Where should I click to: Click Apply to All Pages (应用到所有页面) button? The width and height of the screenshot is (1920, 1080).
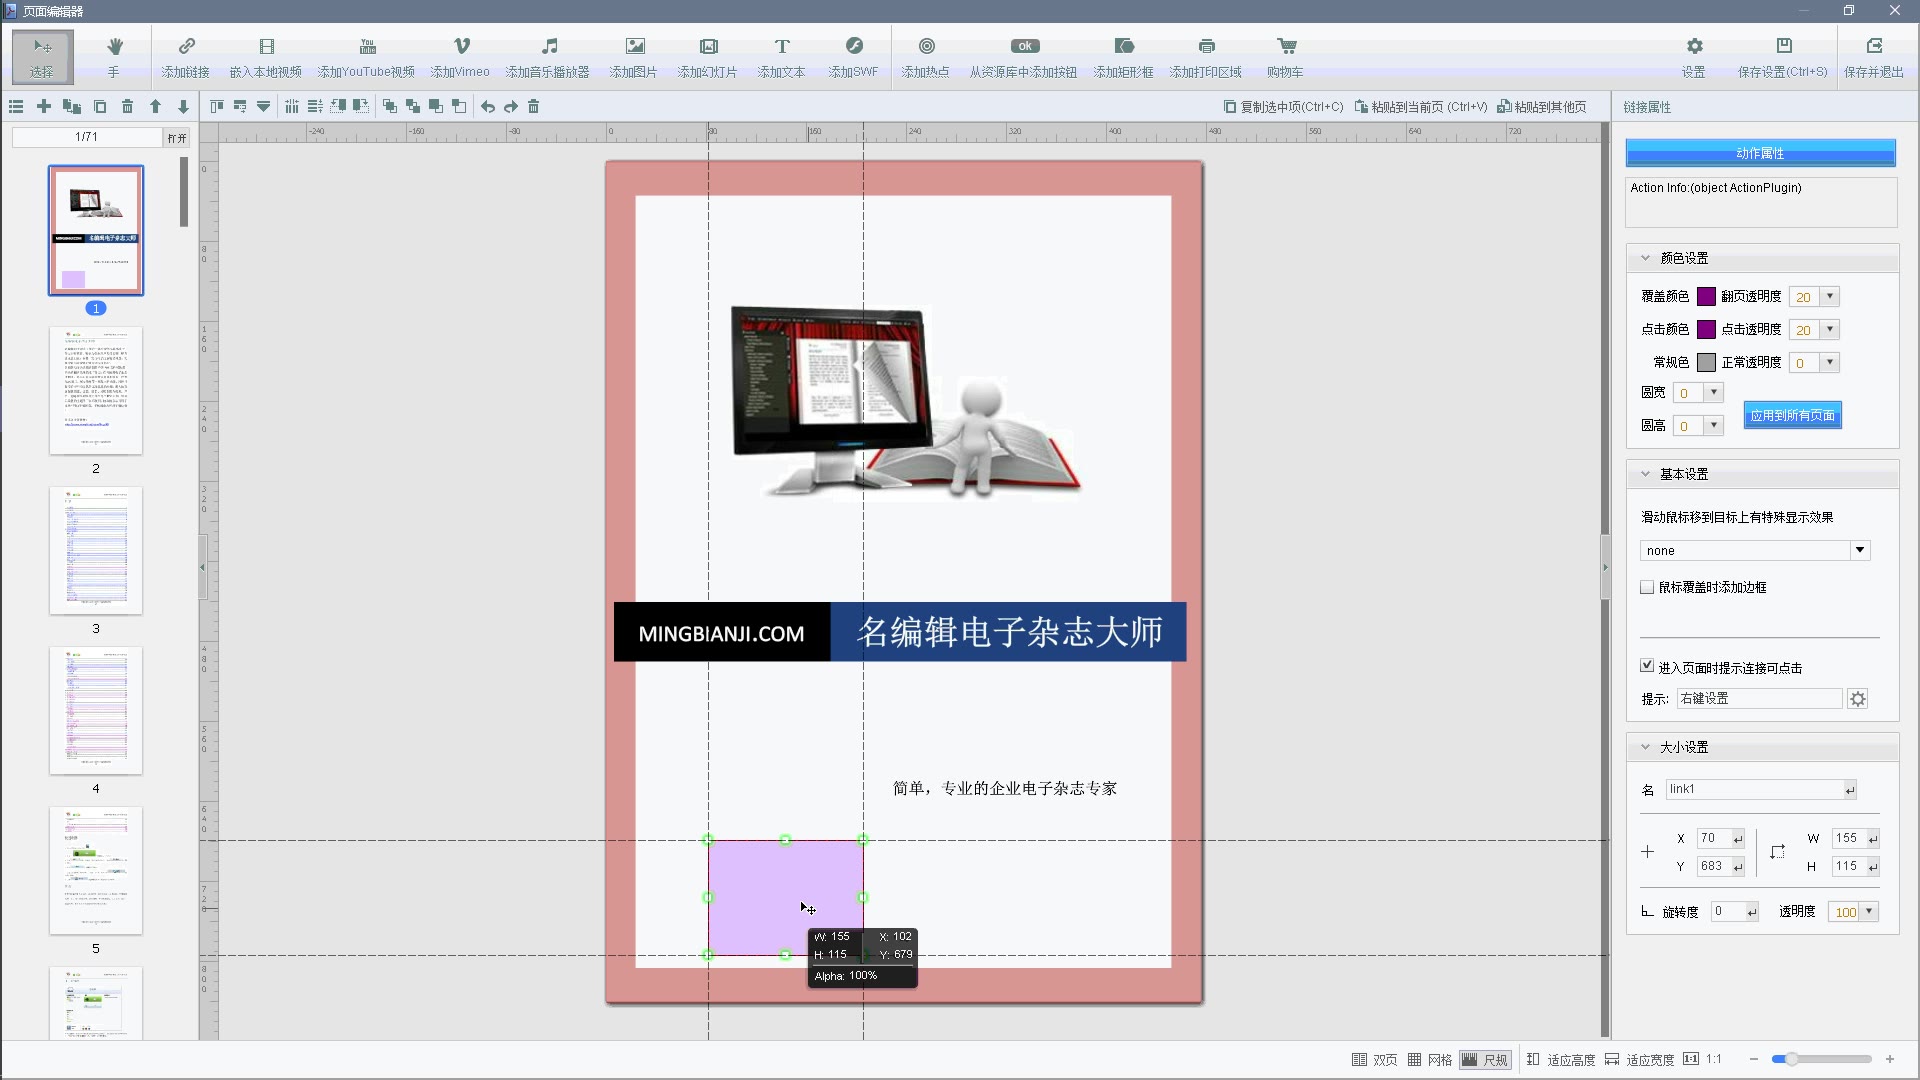coord(1792,416)
